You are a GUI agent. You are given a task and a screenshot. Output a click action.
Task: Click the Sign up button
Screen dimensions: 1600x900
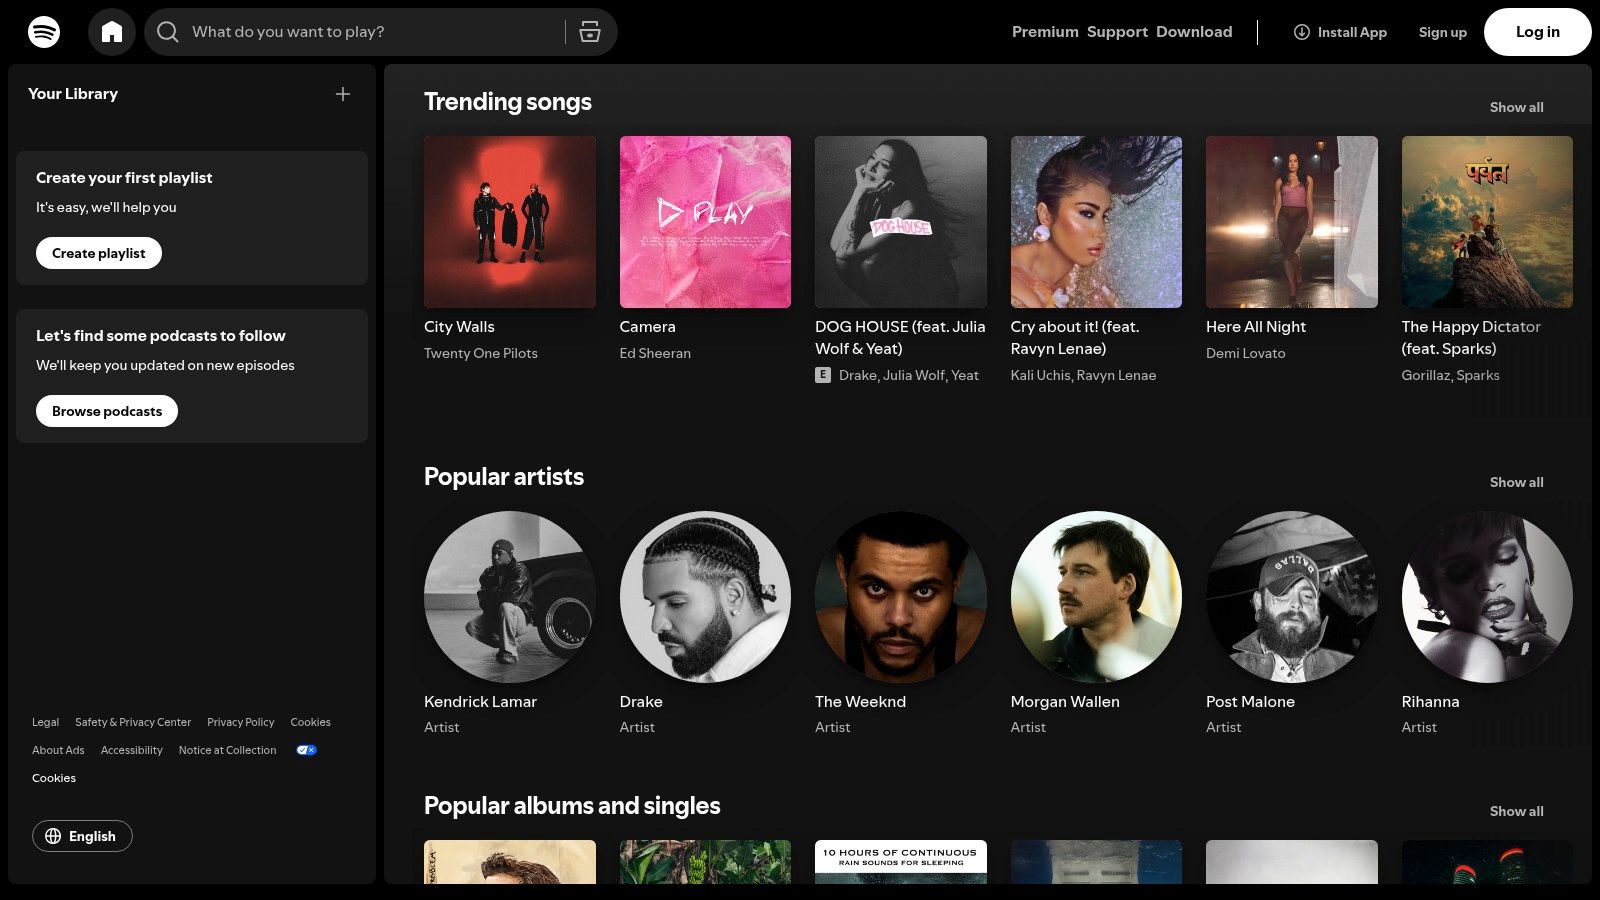point(1442,32)
